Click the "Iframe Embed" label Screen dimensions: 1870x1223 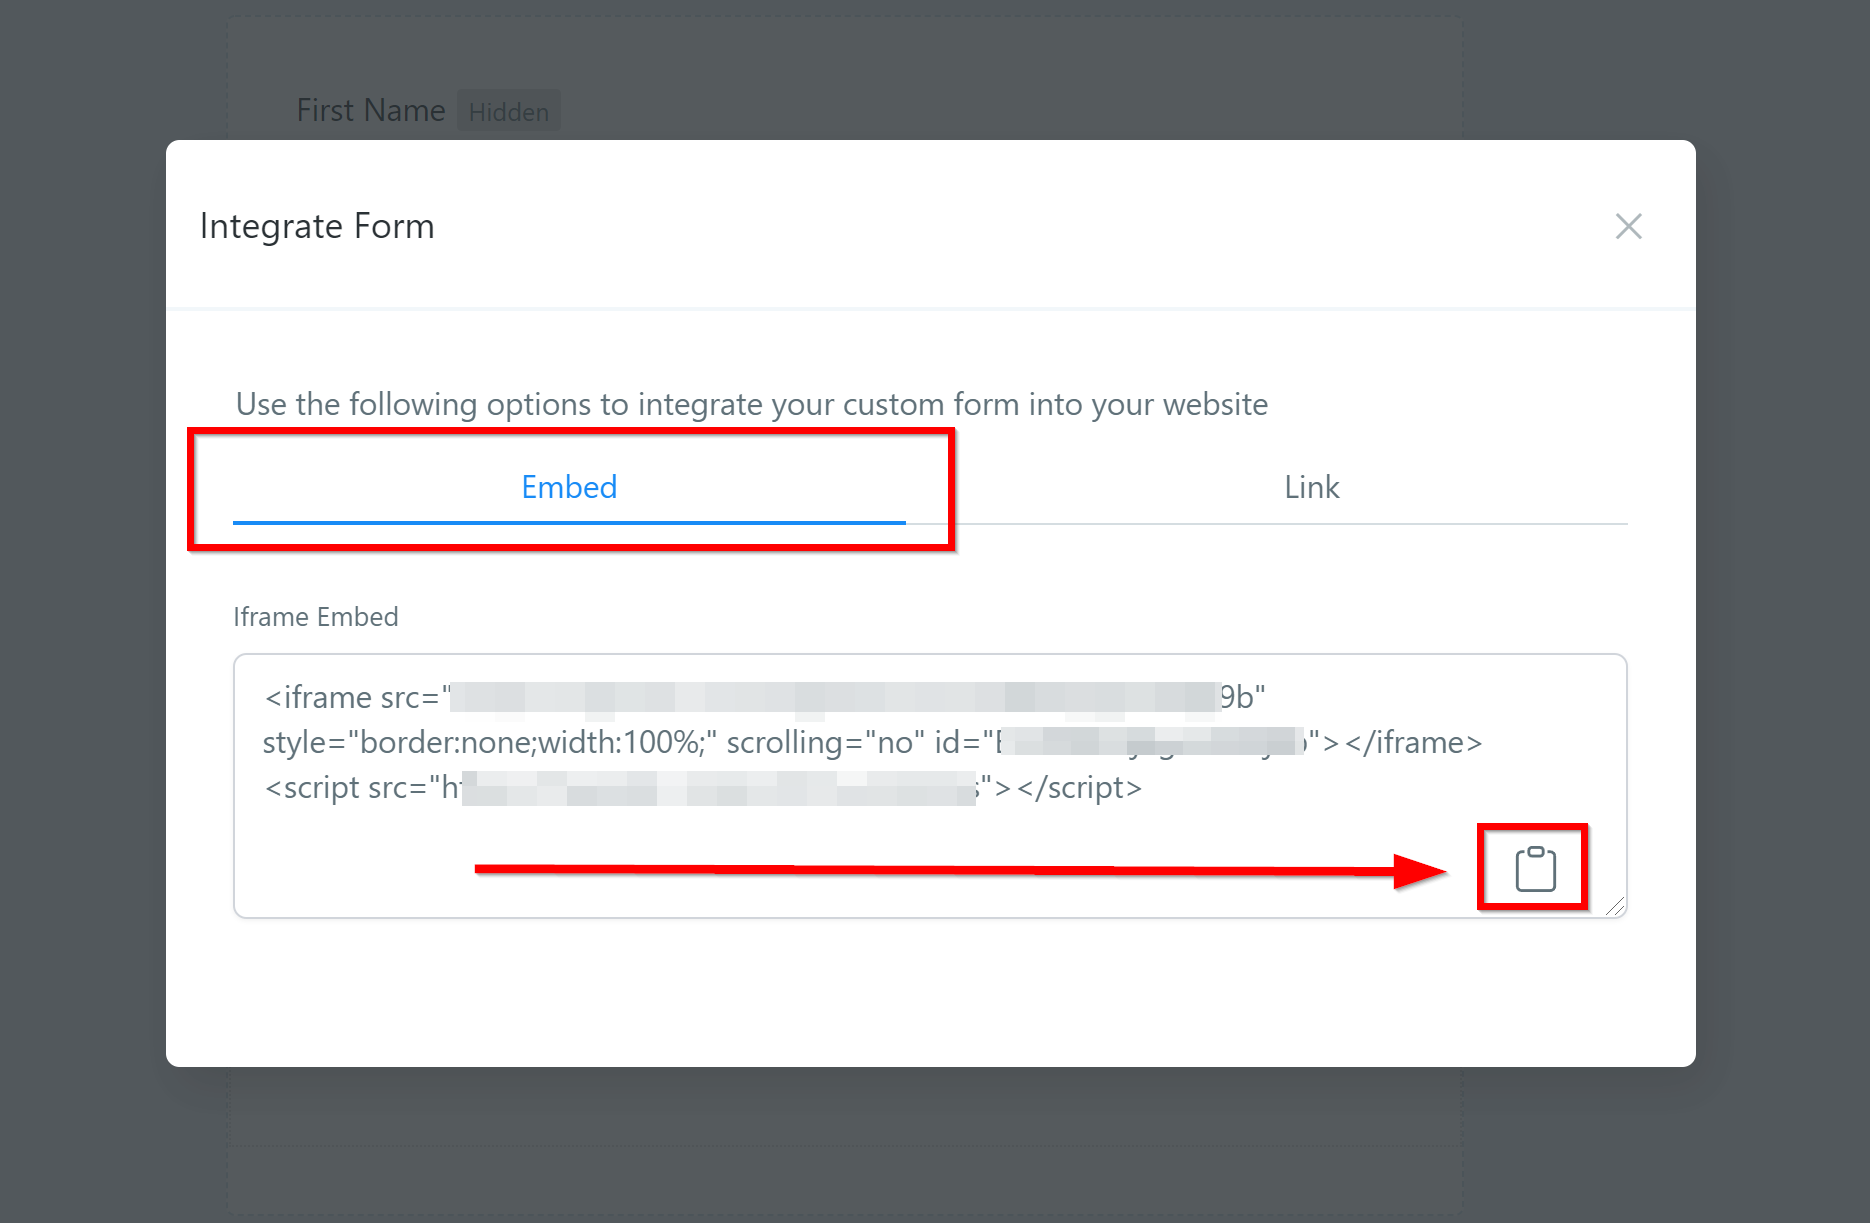pyautogui.click(x=315, y=617)
